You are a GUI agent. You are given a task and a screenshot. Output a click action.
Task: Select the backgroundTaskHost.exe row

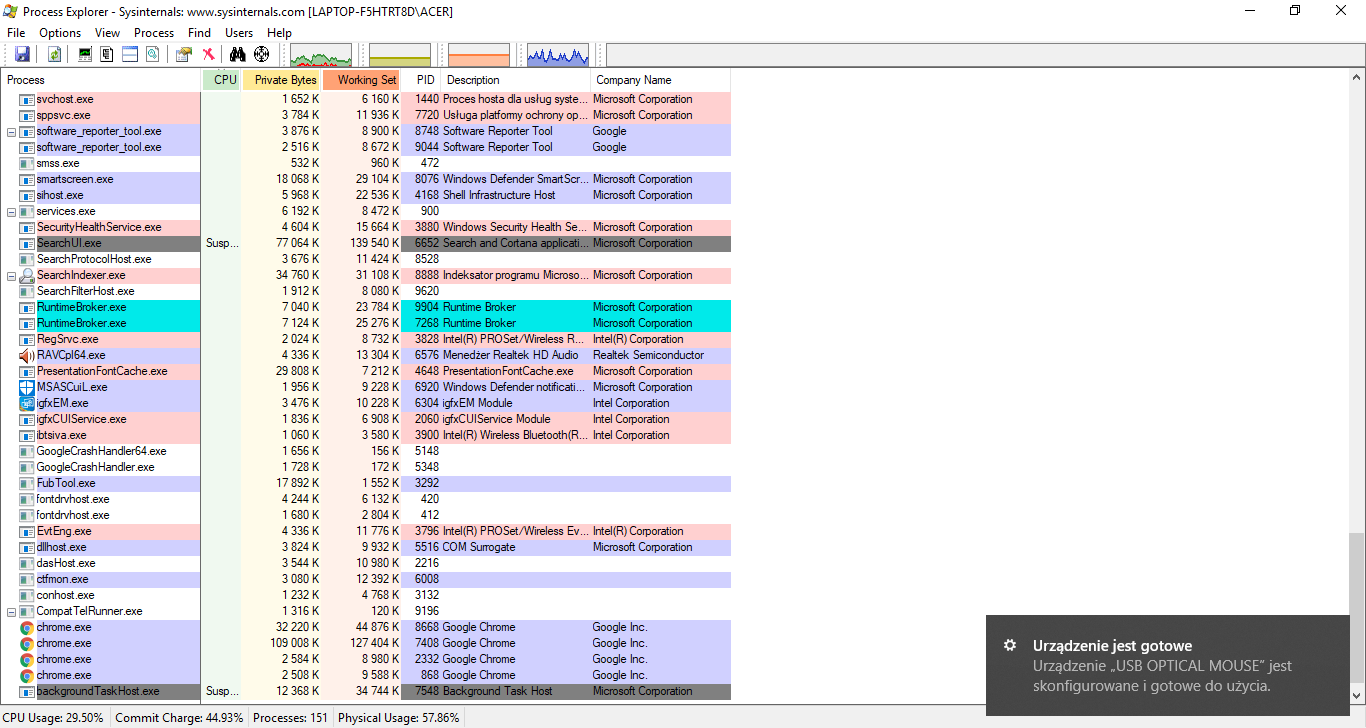coord(366,691)
